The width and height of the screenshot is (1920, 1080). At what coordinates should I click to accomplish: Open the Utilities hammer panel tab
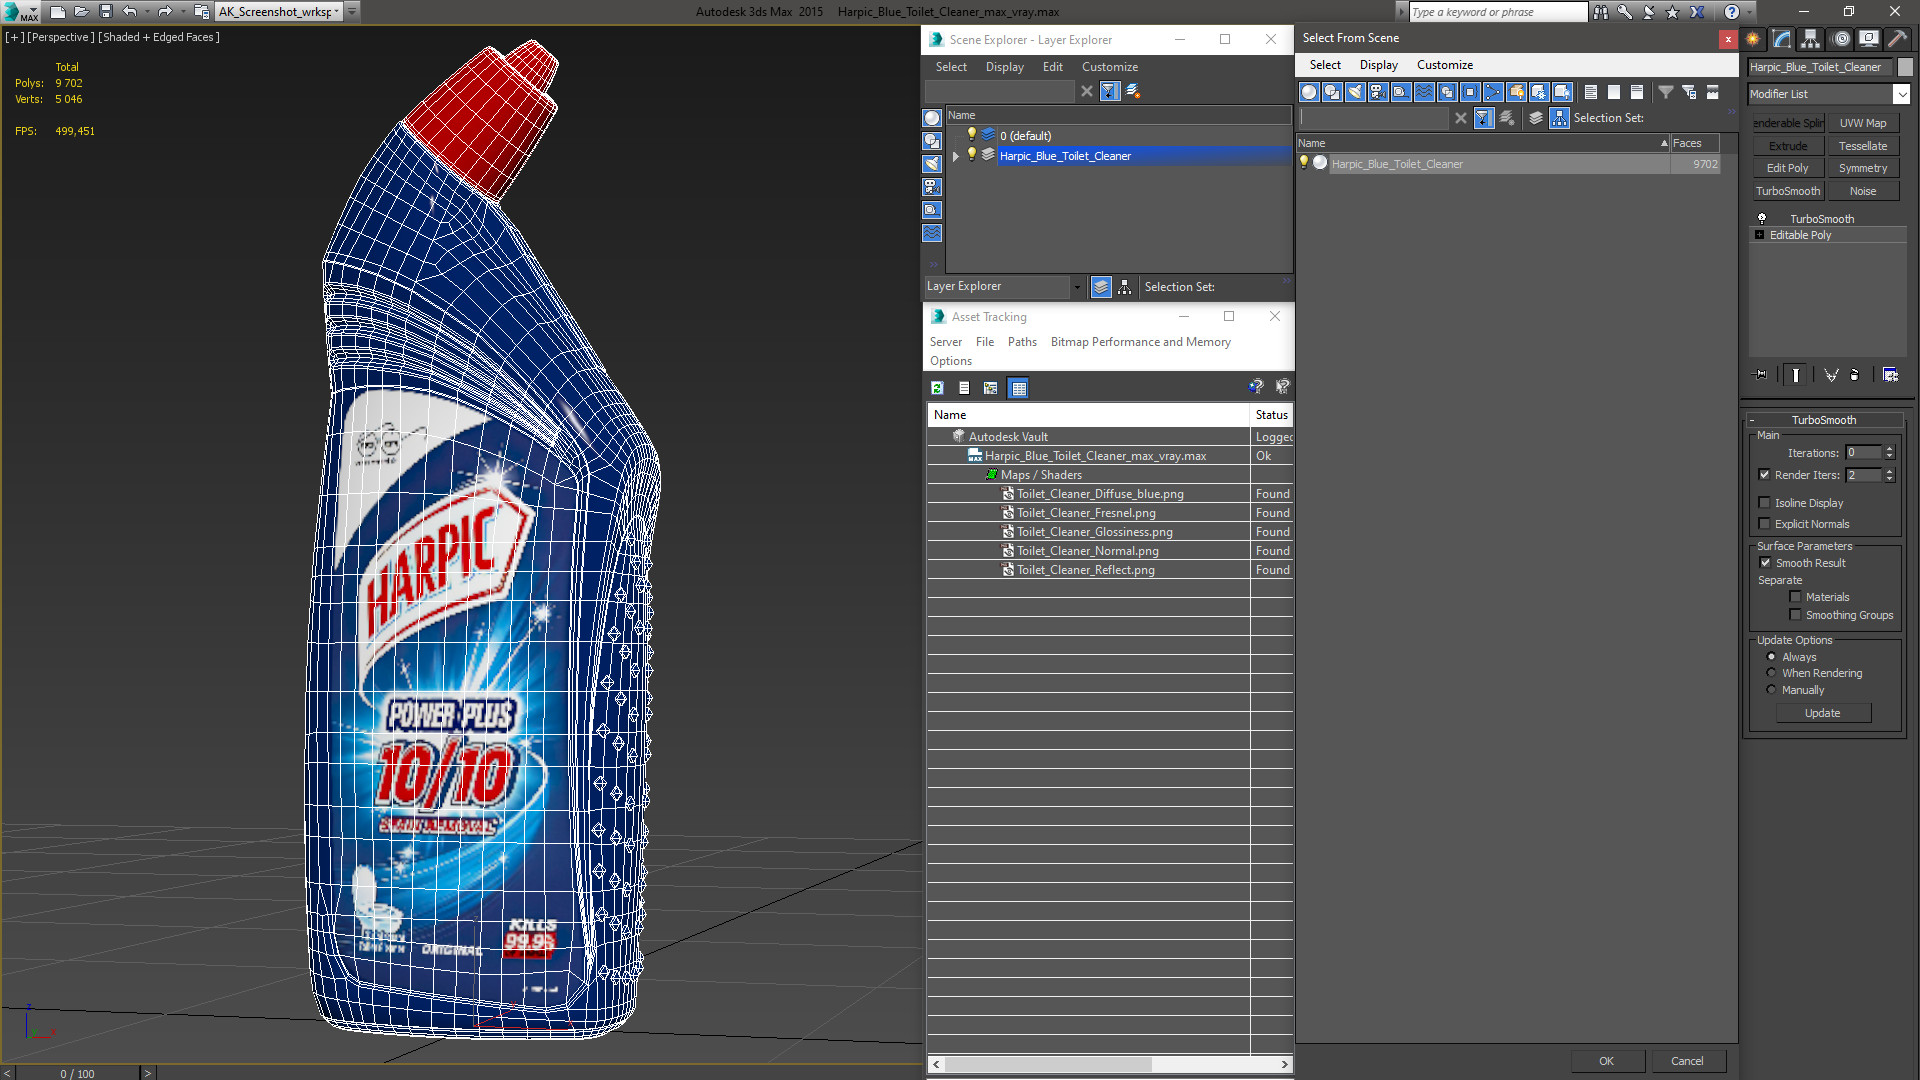point(1897,39)
